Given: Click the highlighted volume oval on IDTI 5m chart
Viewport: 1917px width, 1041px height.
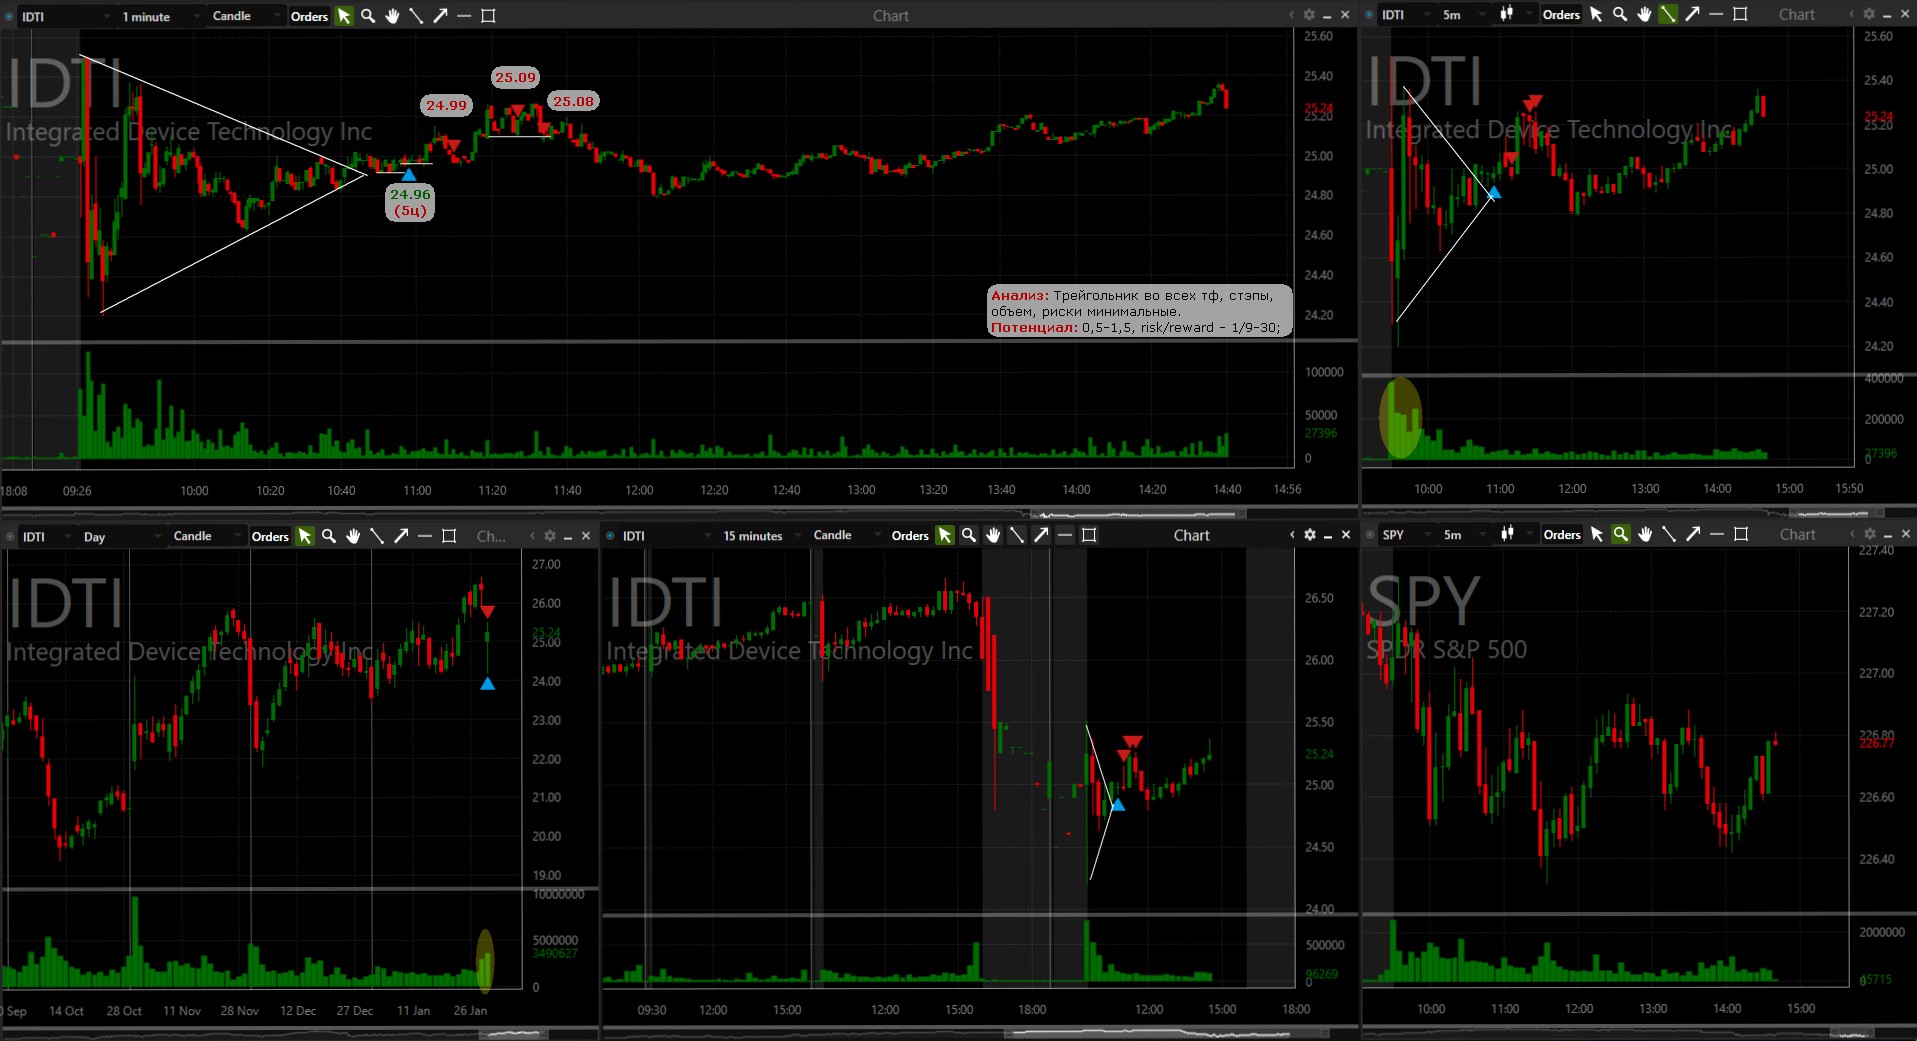Looking at the screenshot, I should point(1400,418).
